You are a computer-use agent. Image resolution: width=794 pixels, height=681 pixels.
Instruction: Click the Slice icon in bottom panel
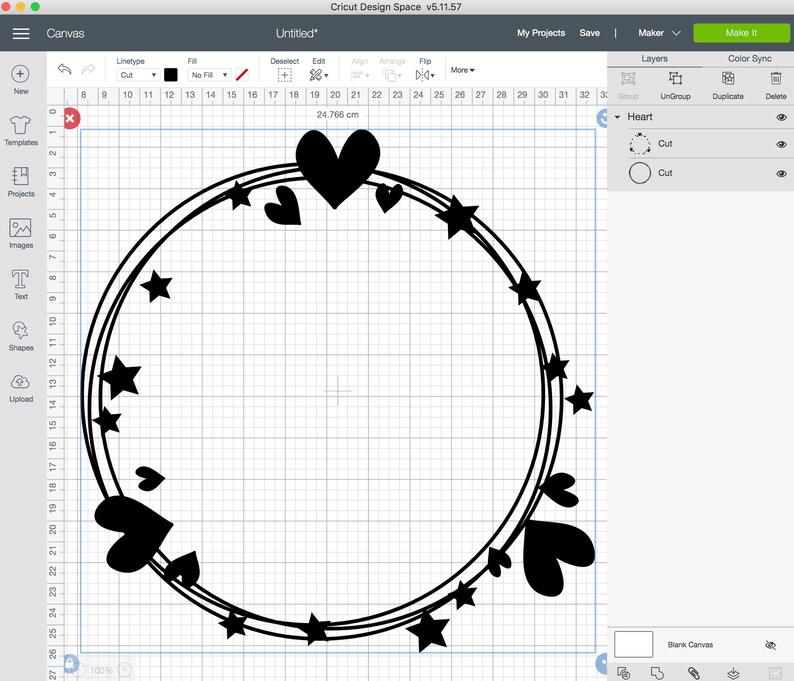tap(624, 673)
